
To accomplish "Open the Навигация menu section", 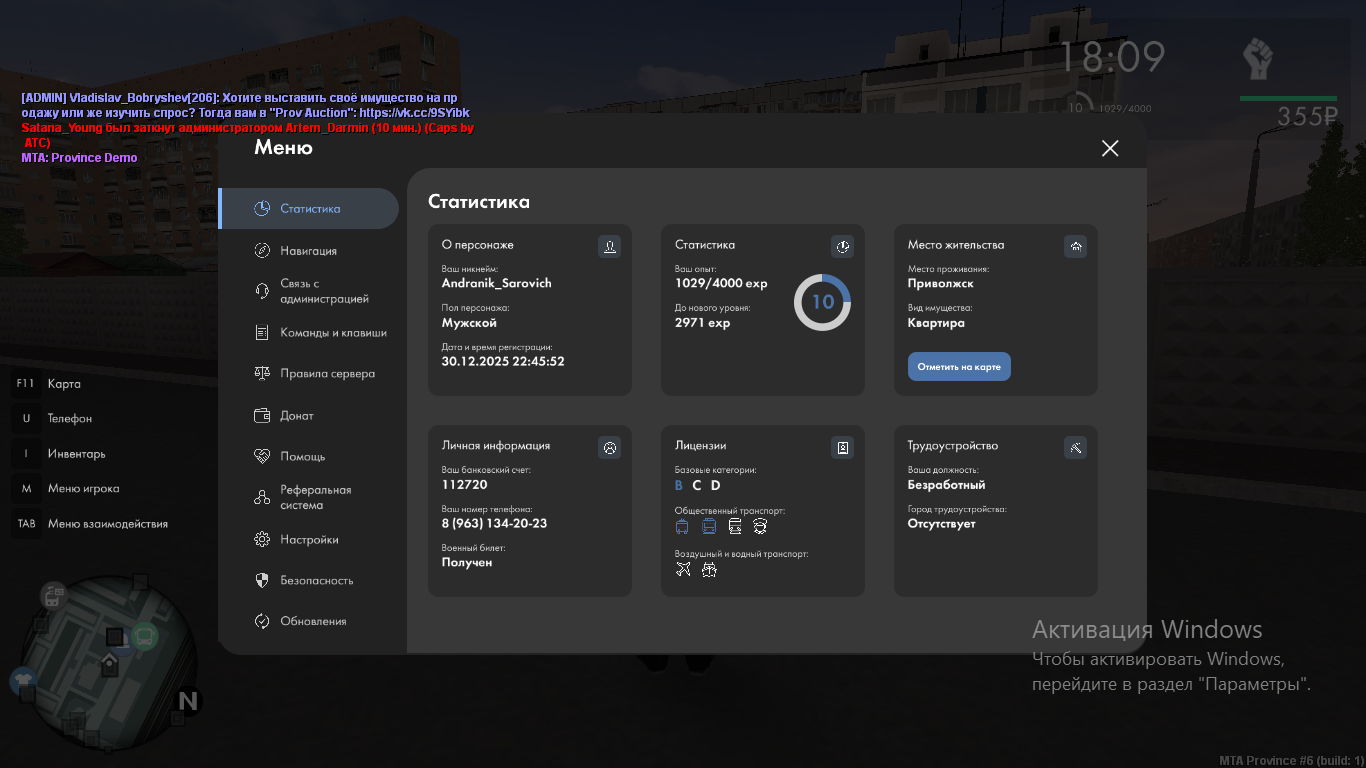I will click(x=308, y=251).
